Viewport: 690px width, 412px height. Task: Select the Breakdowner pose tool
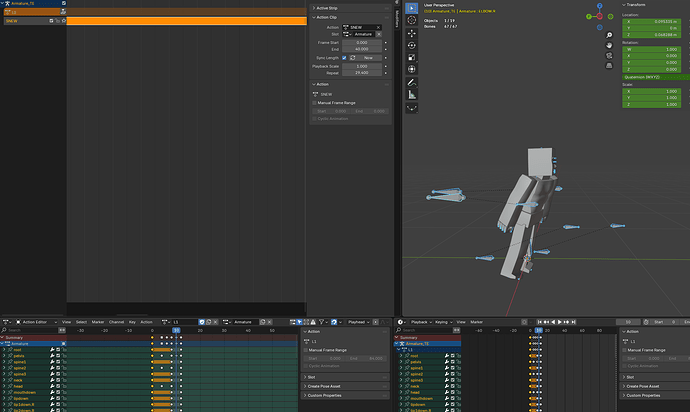411,108
